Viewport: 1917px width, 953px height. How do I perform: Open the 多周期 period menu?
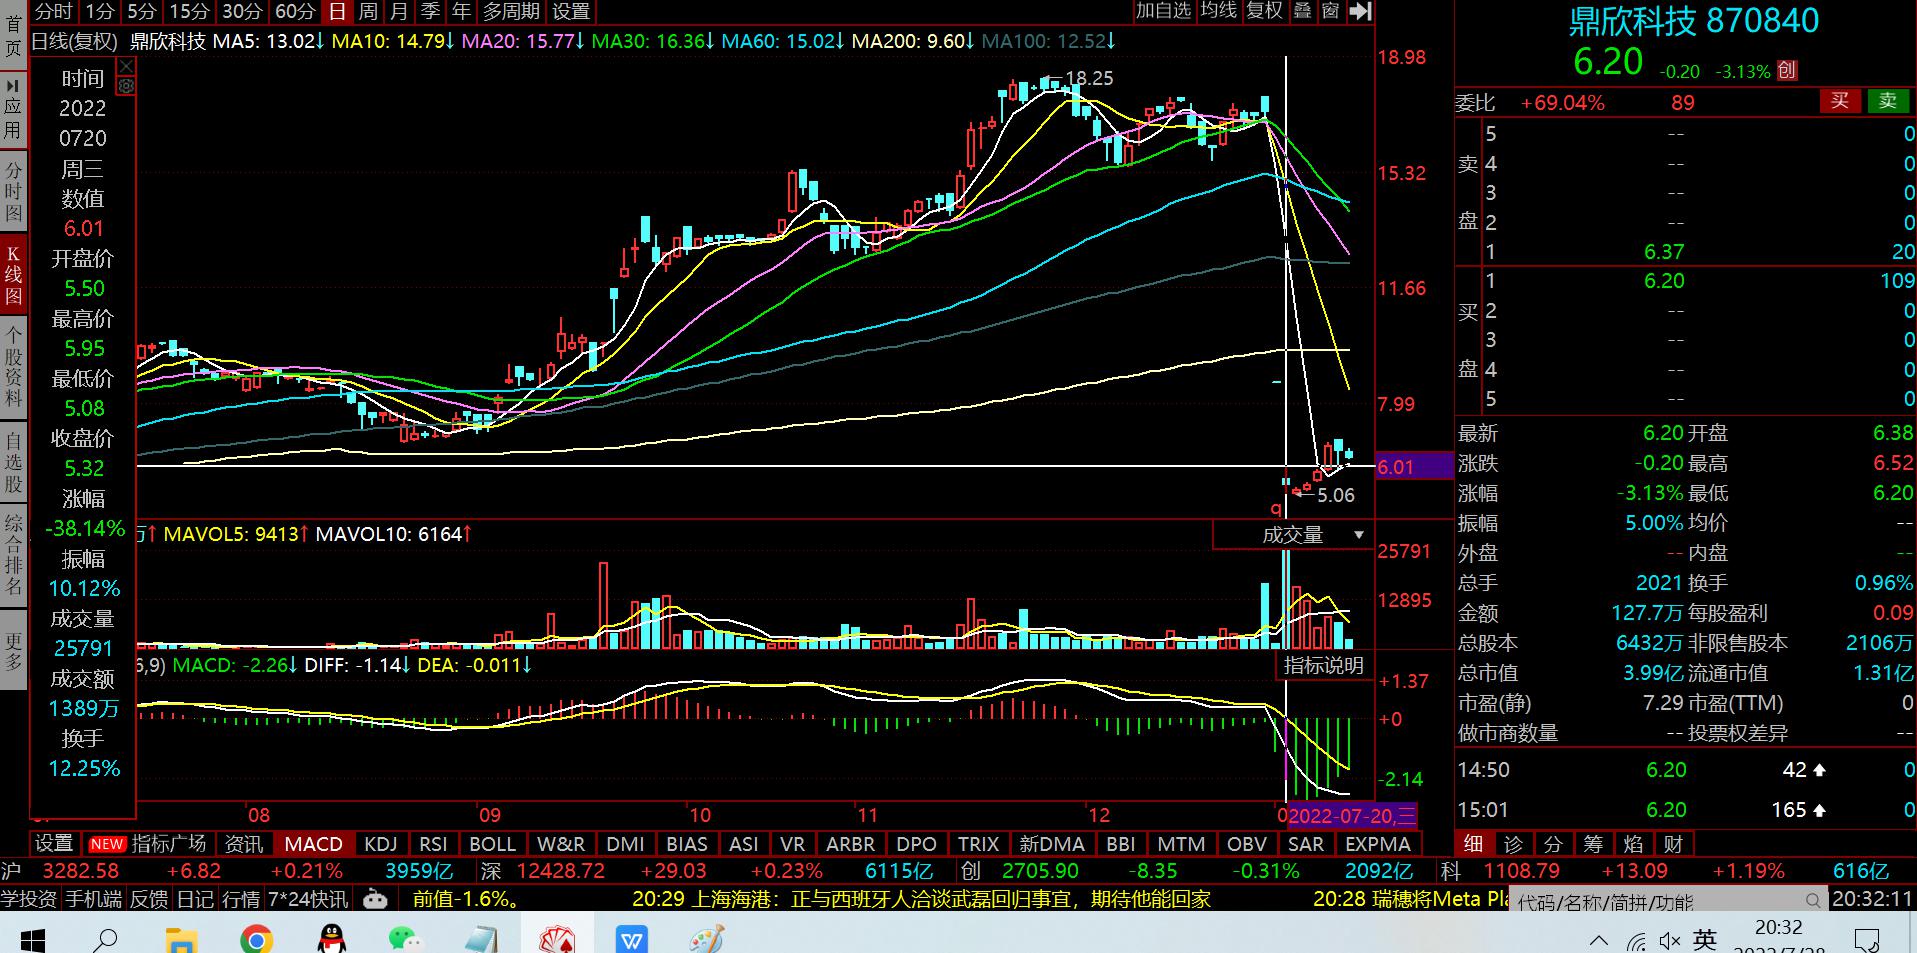511,12
